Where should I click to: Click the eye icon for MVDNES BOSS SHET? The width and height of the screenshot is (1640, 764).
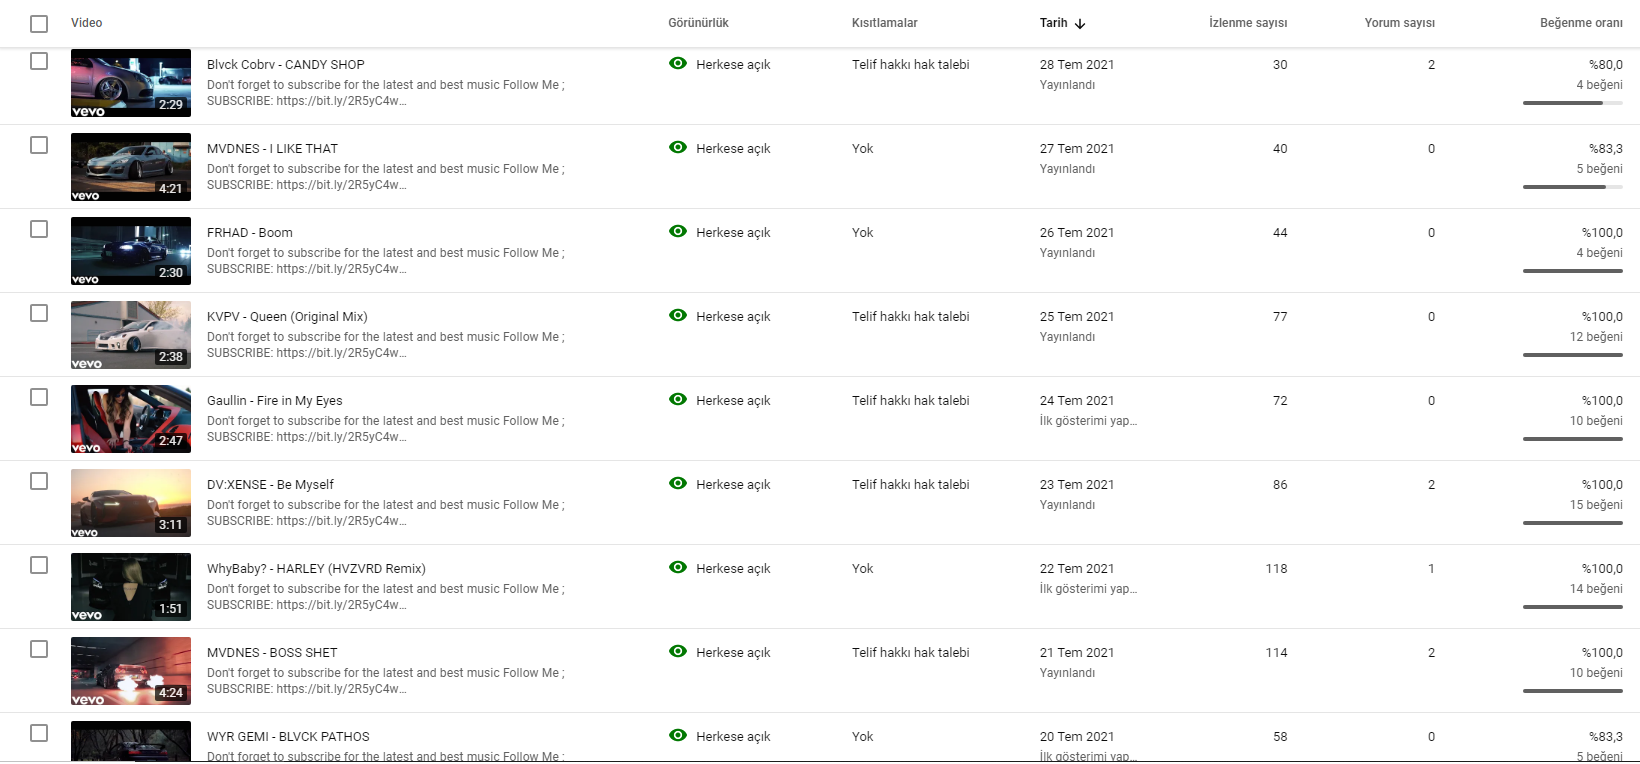(x=678, y=652)
